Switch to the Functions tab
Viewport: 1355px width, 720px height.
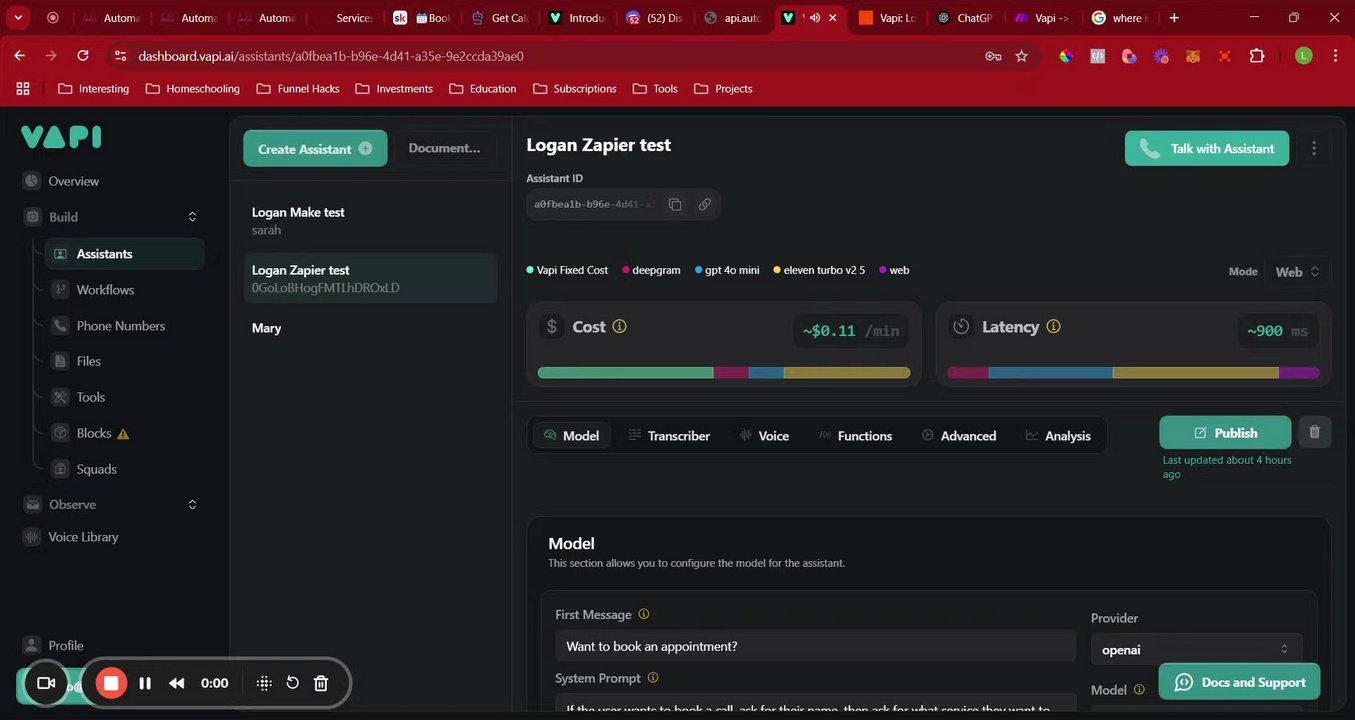click(x=855, y=435)
